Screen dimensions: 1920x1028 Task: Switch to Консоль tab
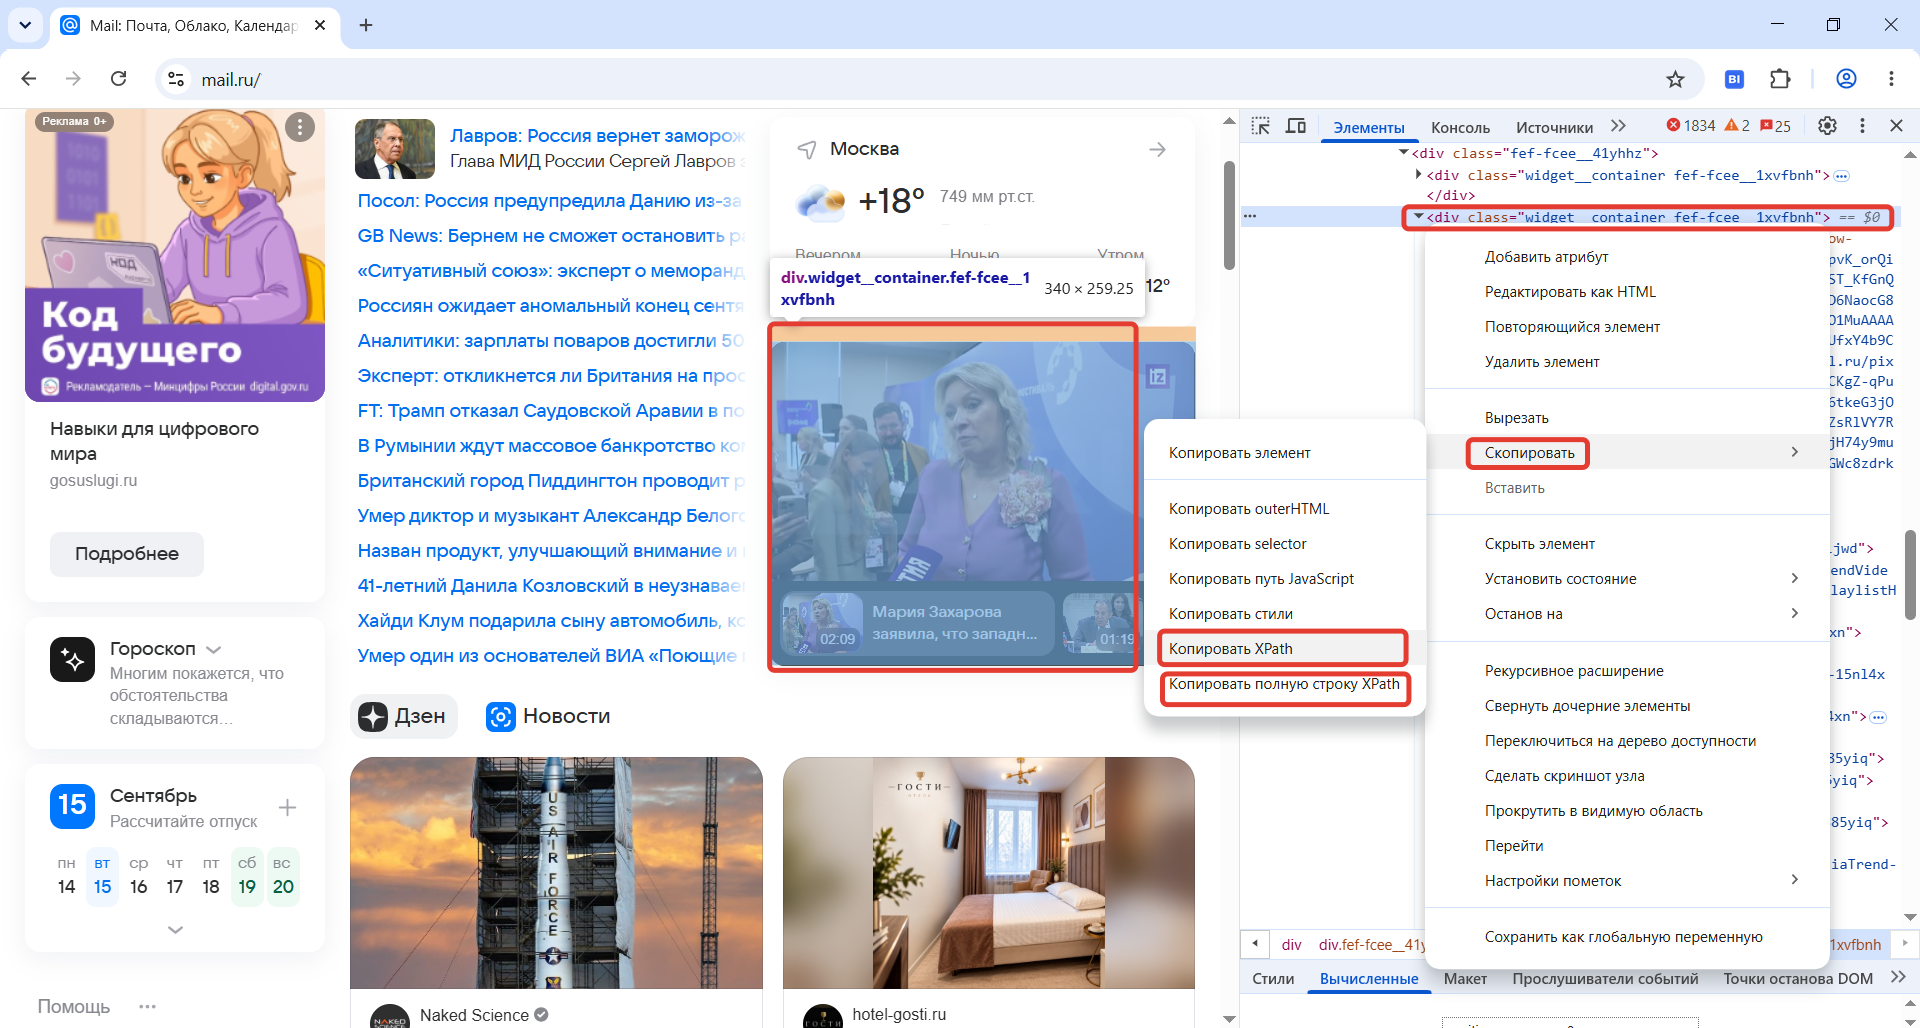click(1460, 127)
